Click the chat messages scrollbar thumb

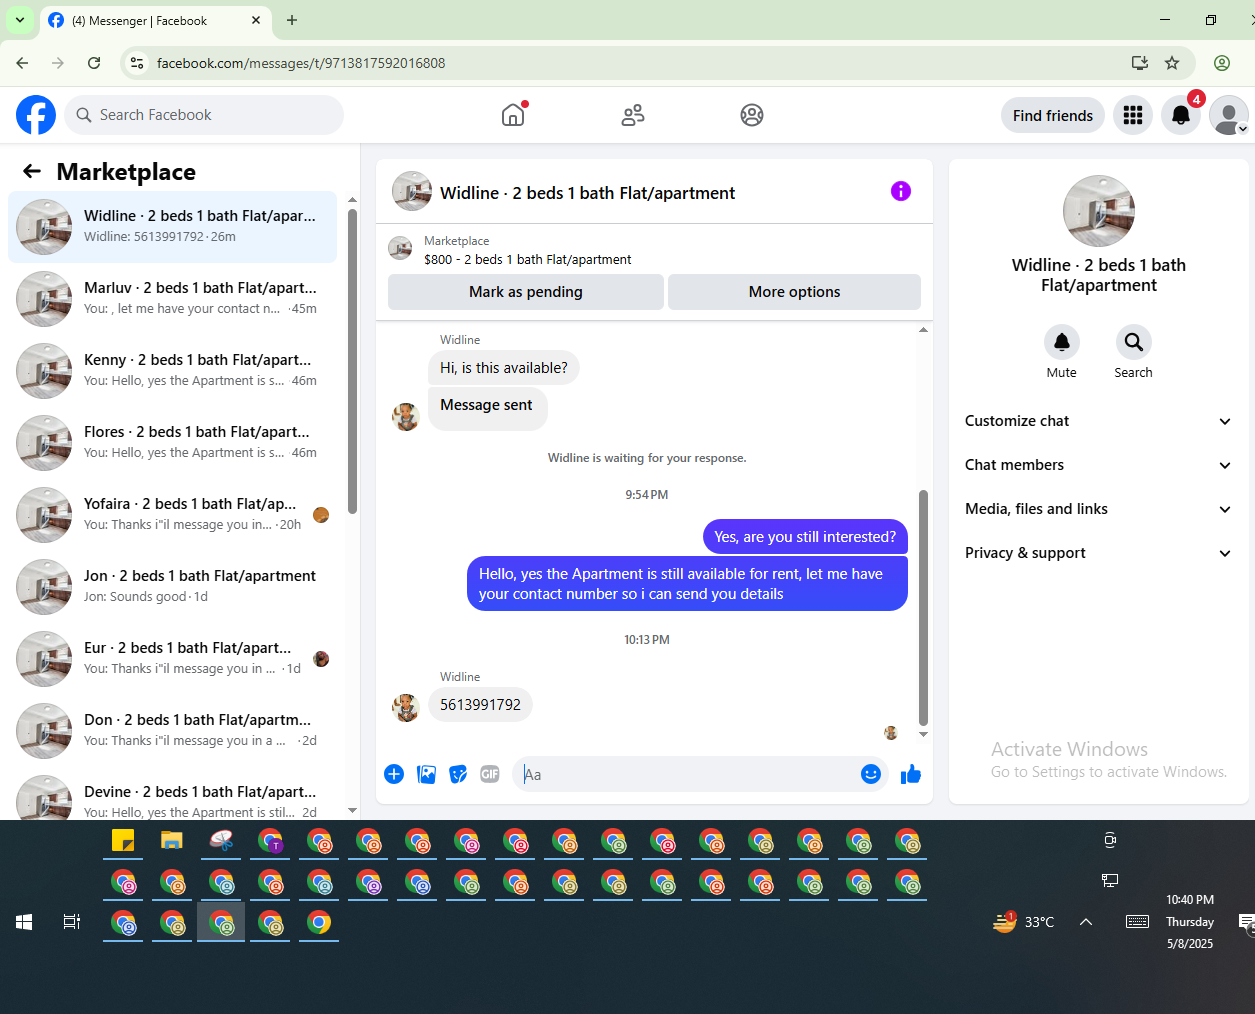[x=923, y=607]
